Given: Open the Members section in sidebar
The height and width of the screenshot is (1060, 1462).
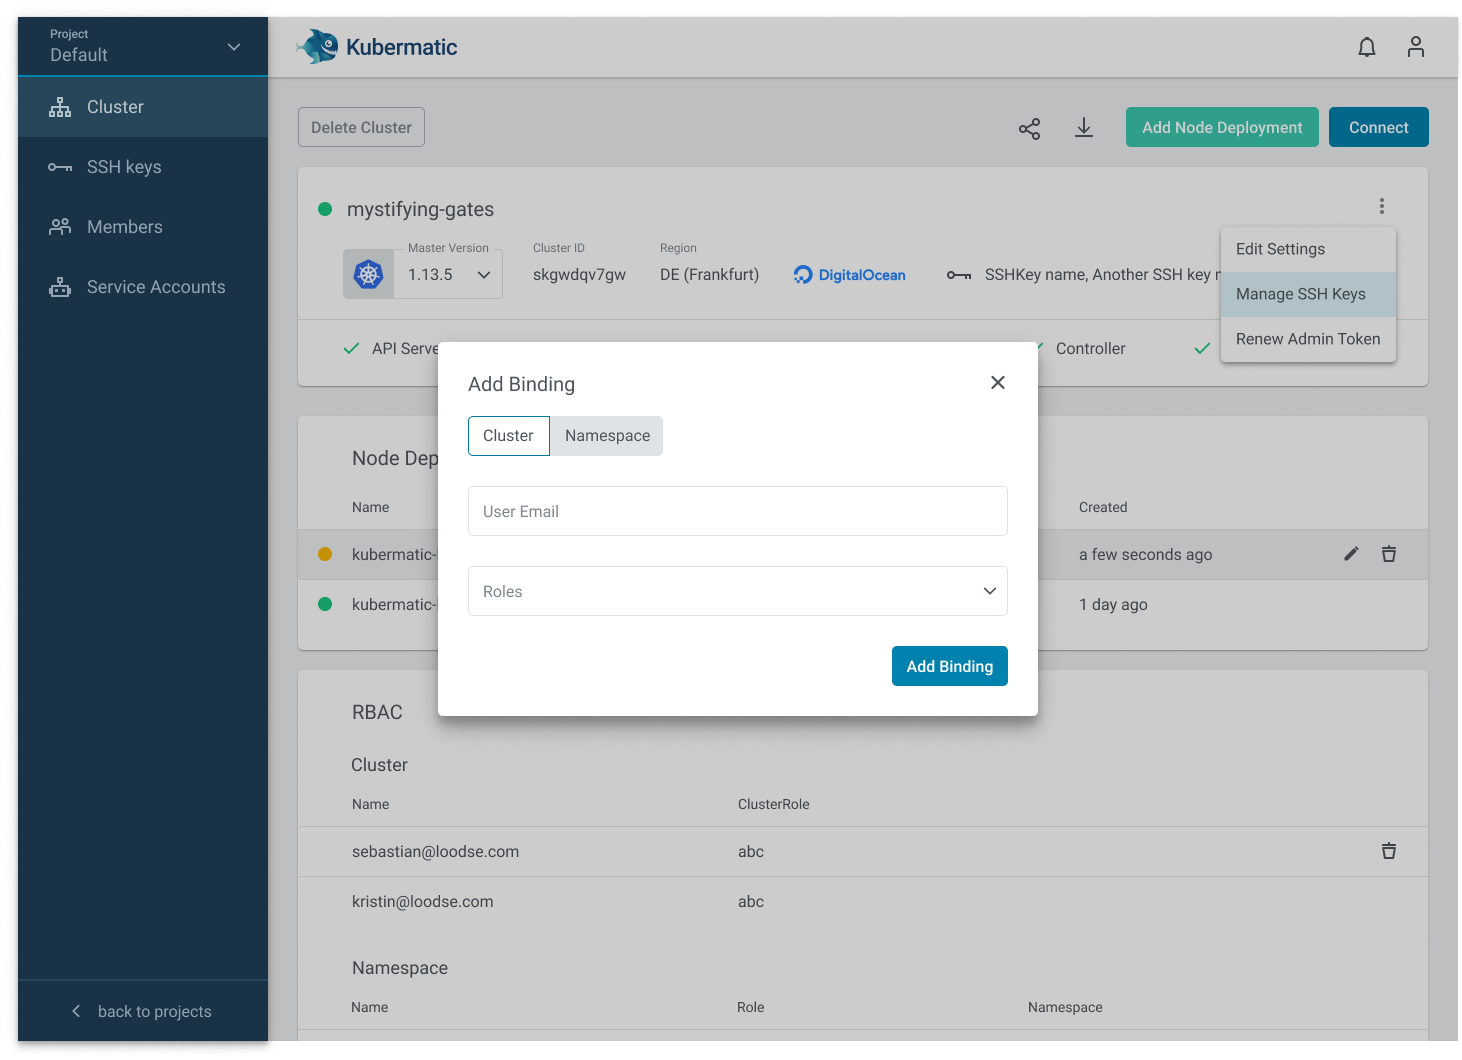Looking at the screenshot, I should pos(125,226).
